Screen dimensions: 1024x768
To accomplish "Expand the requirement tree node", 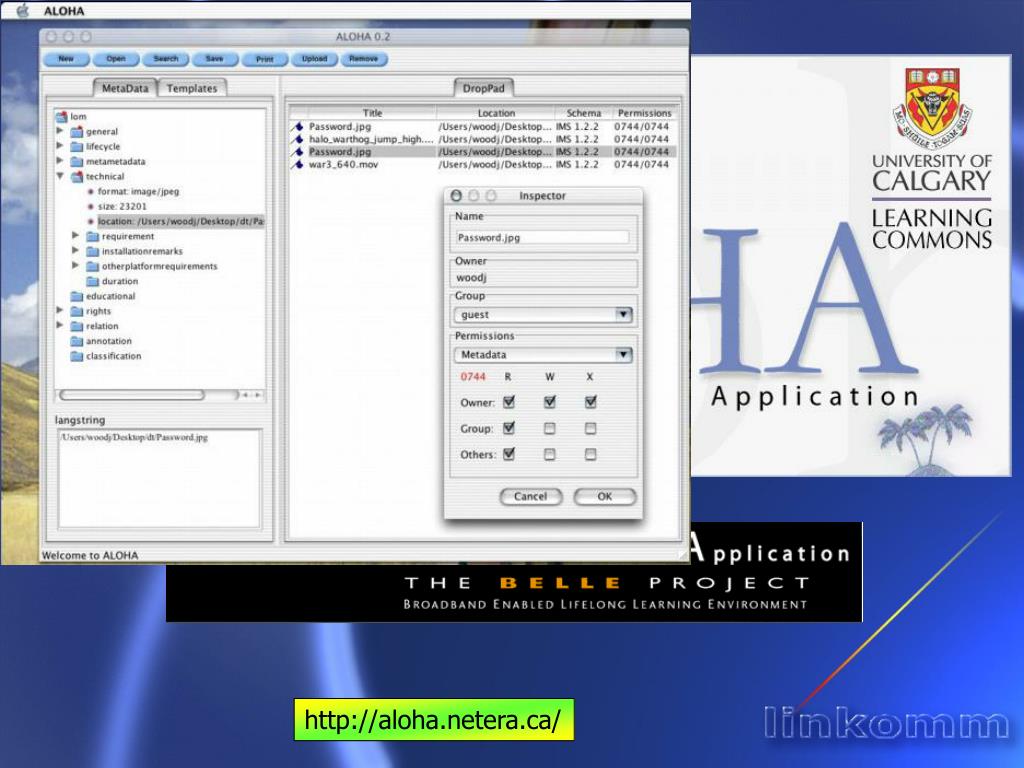I will coord(76,236).
